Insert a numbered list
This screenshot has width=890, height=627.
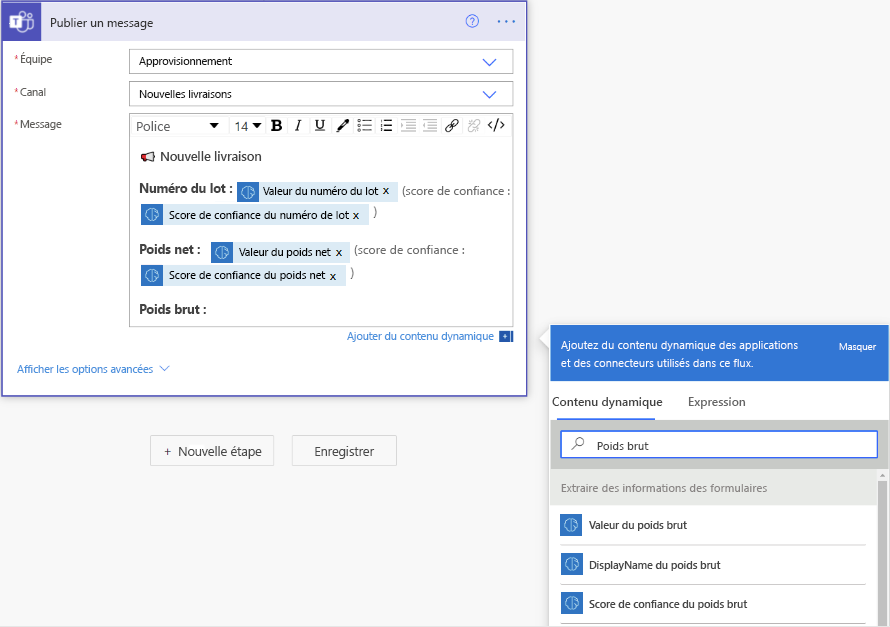[x=386, y=125]
